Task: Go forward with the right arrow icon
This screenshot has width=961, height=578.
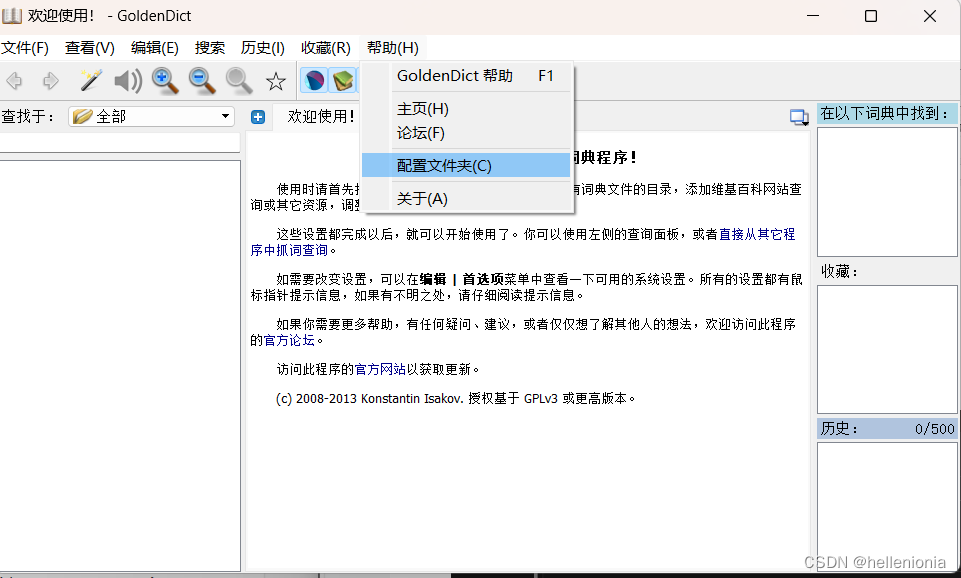Action: click(50, 80)
